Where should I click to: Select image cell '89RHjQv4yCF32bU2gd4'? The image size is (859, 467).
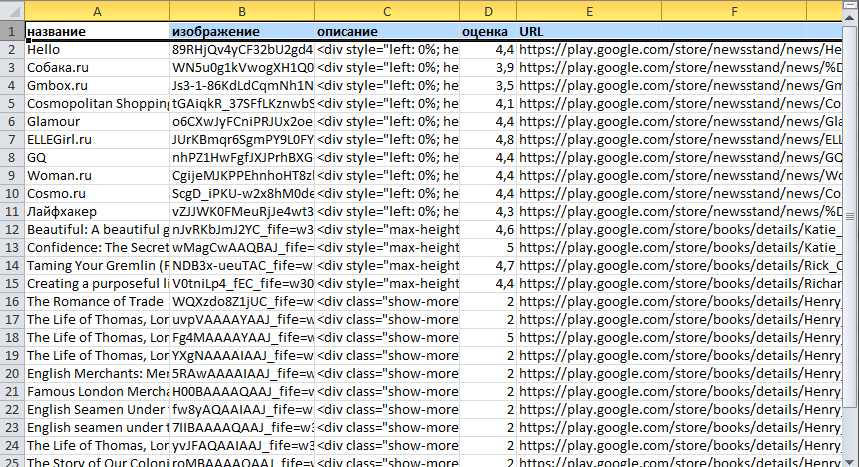pos(242,49)
